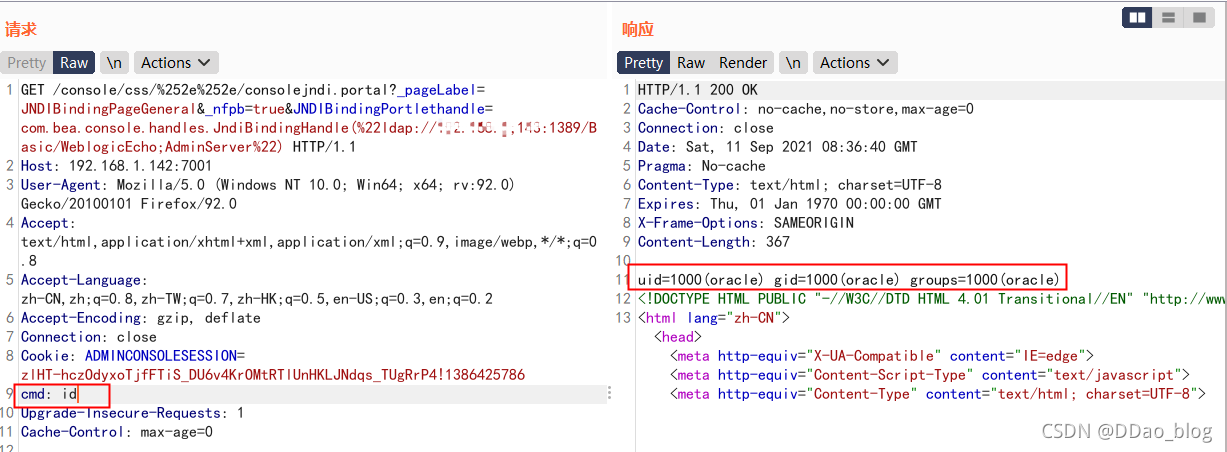Click the Accept-Language header label
This screenshot has width=1227, height=452.
(x=84, y=280)
